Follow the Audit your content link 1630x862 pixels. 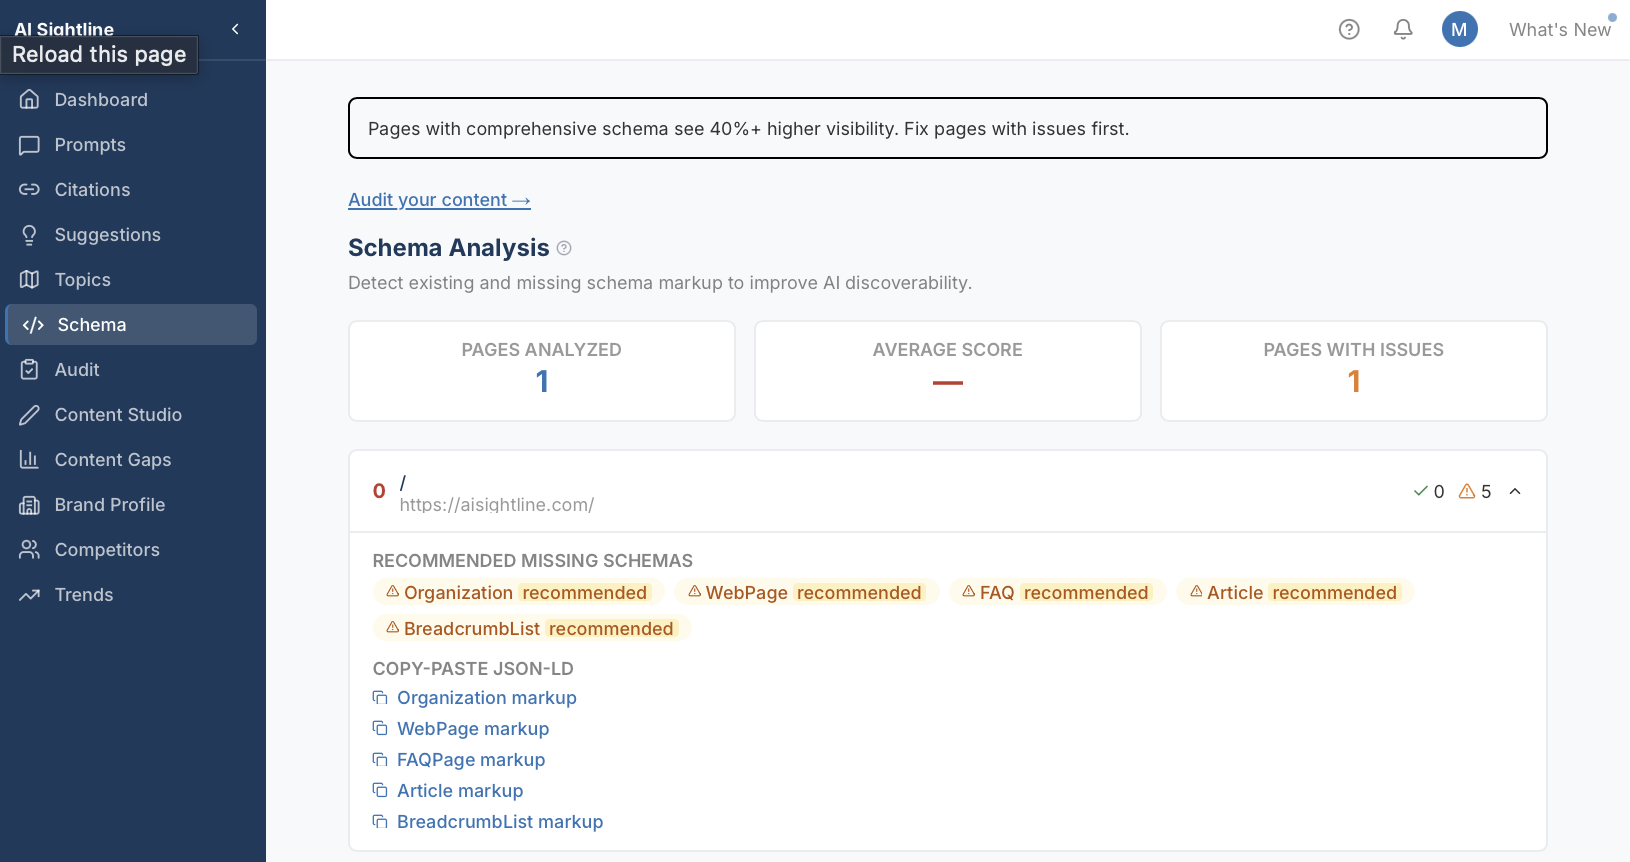(439, 200)
